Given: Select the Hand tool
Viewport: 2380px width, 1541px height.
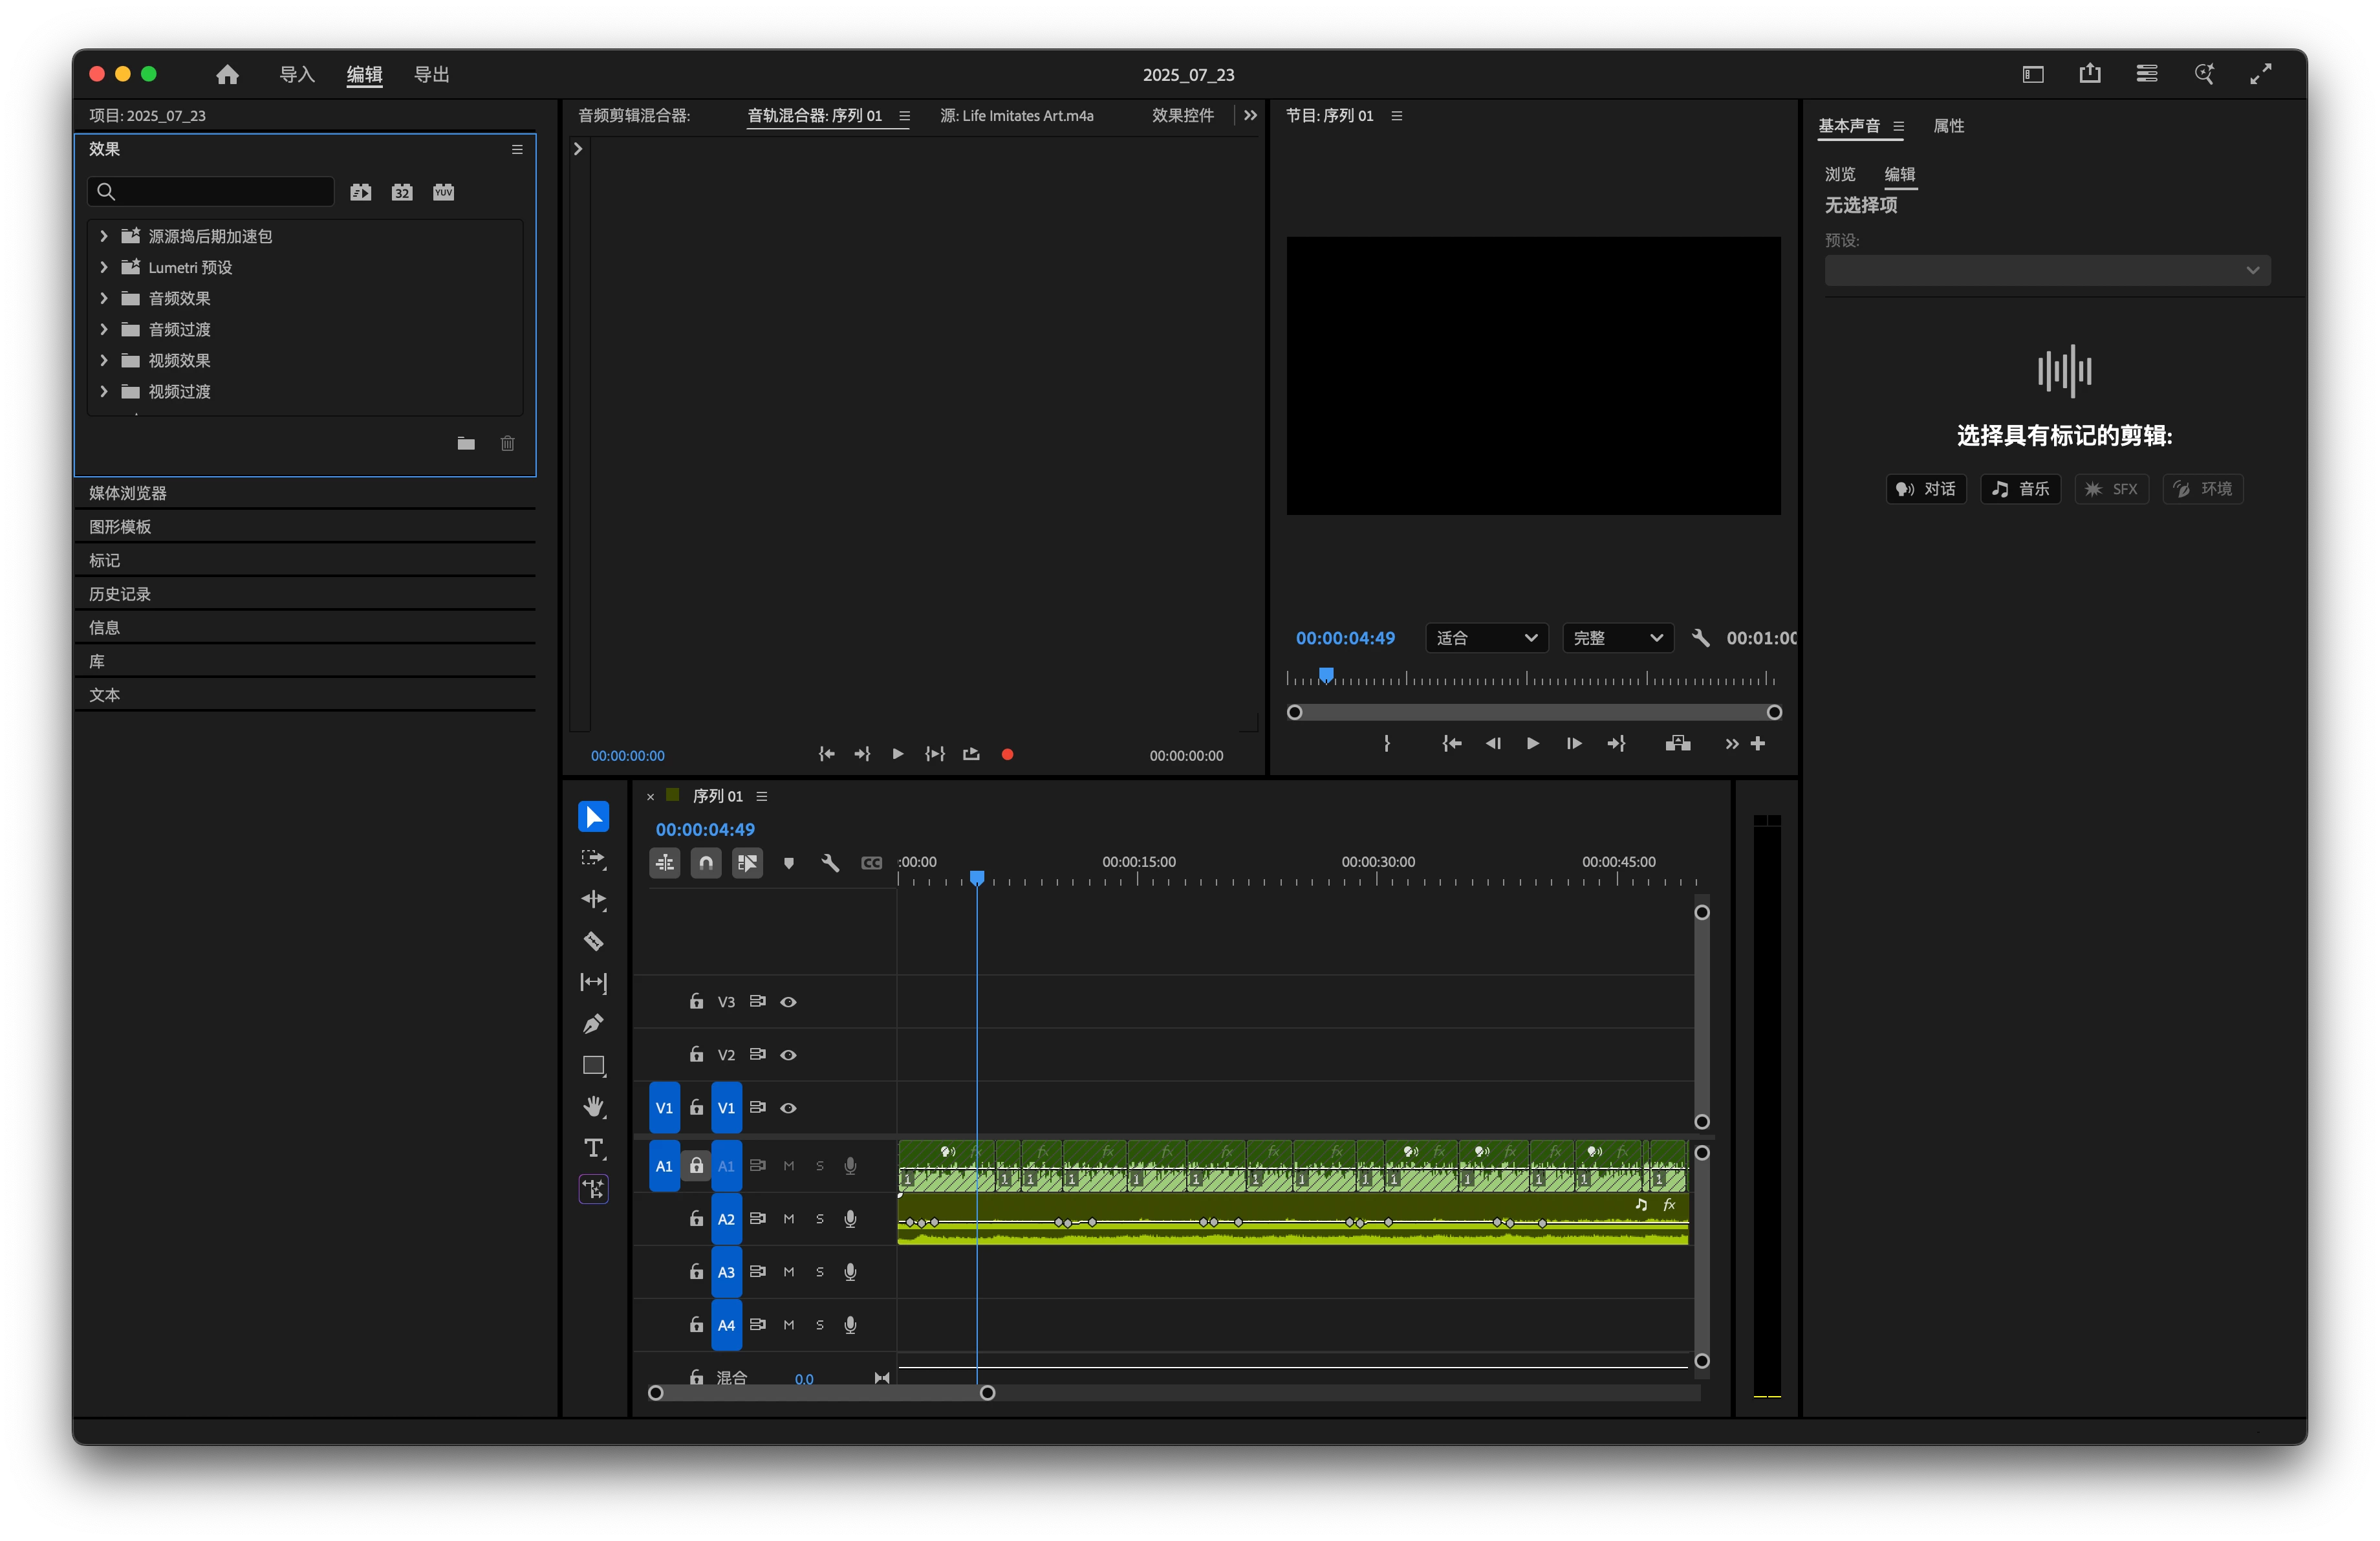Looking at the screenshot, I should coord(593,1106).
